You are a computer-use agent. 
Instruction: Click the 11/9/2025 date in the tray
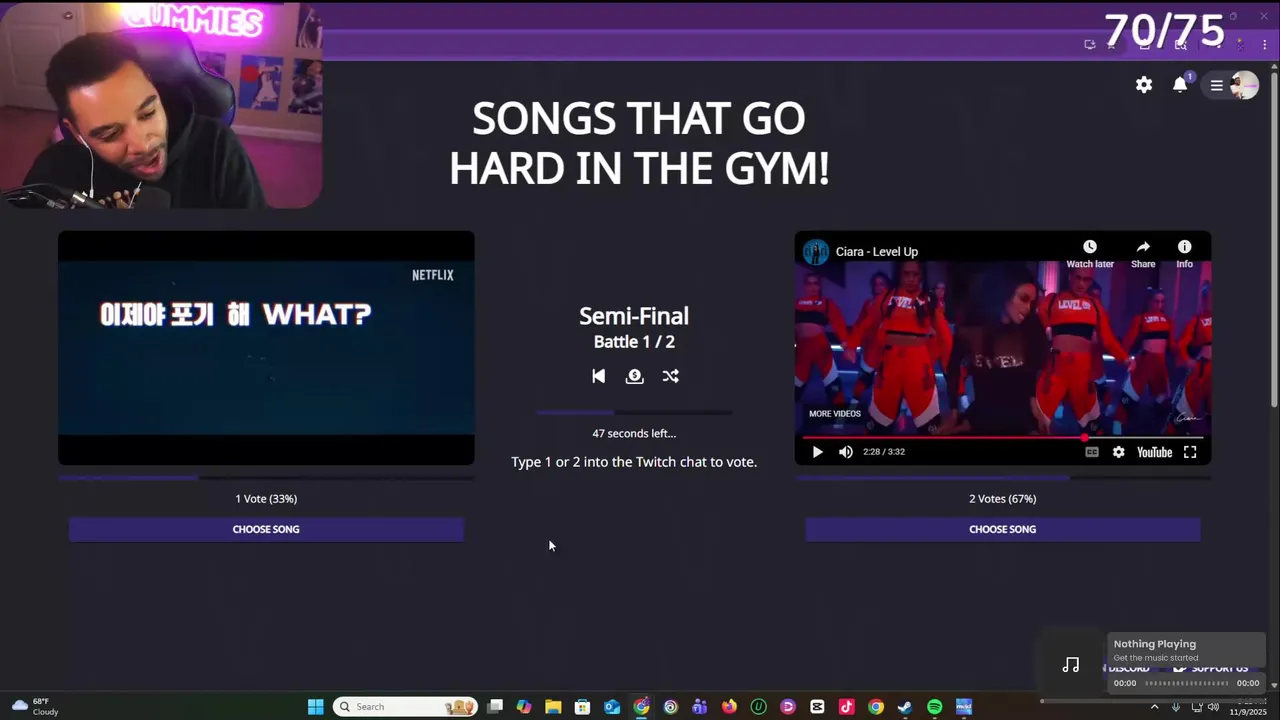click(x=1247, y=712)
